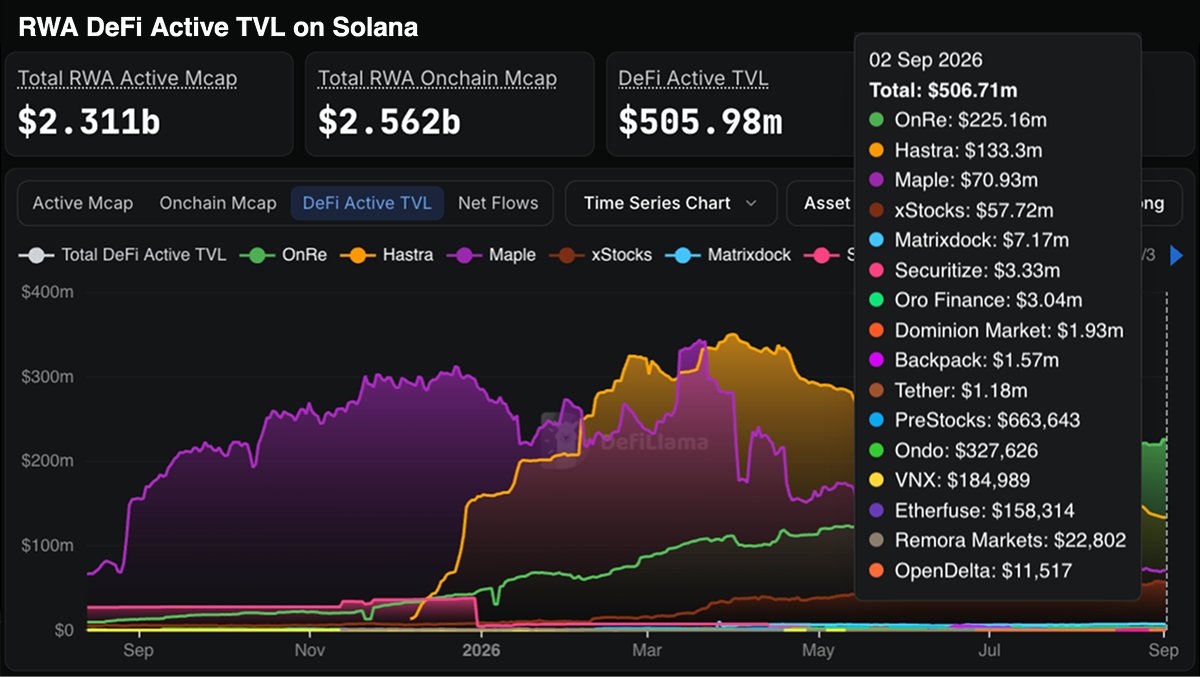The width and height of the screenshot is (1200, 677).
Task: Click the Mar x-axis label
Action: [647, 651]
